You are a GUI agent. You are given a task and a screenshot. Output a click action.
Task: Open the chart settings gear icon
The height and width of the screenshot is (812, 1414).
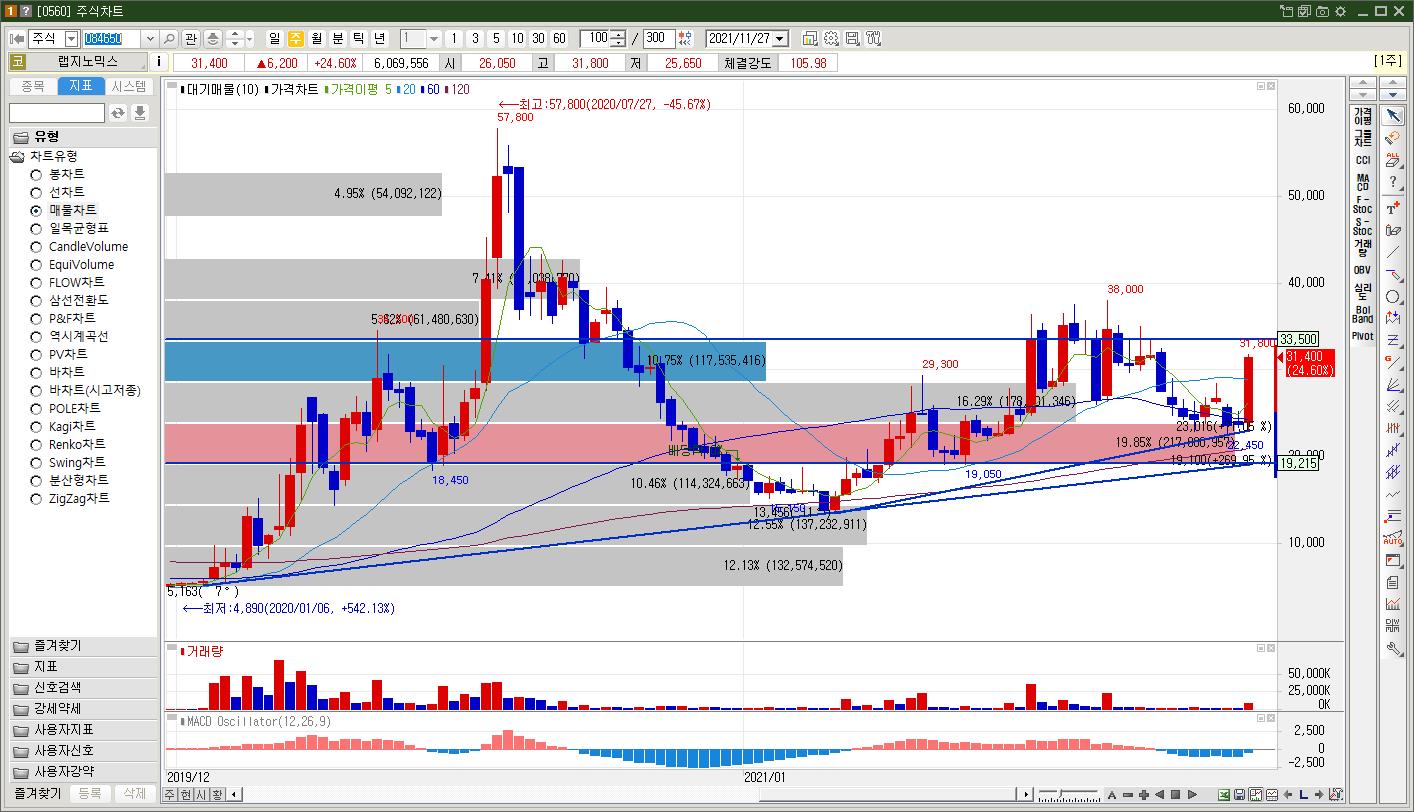(x=831, y=38)
